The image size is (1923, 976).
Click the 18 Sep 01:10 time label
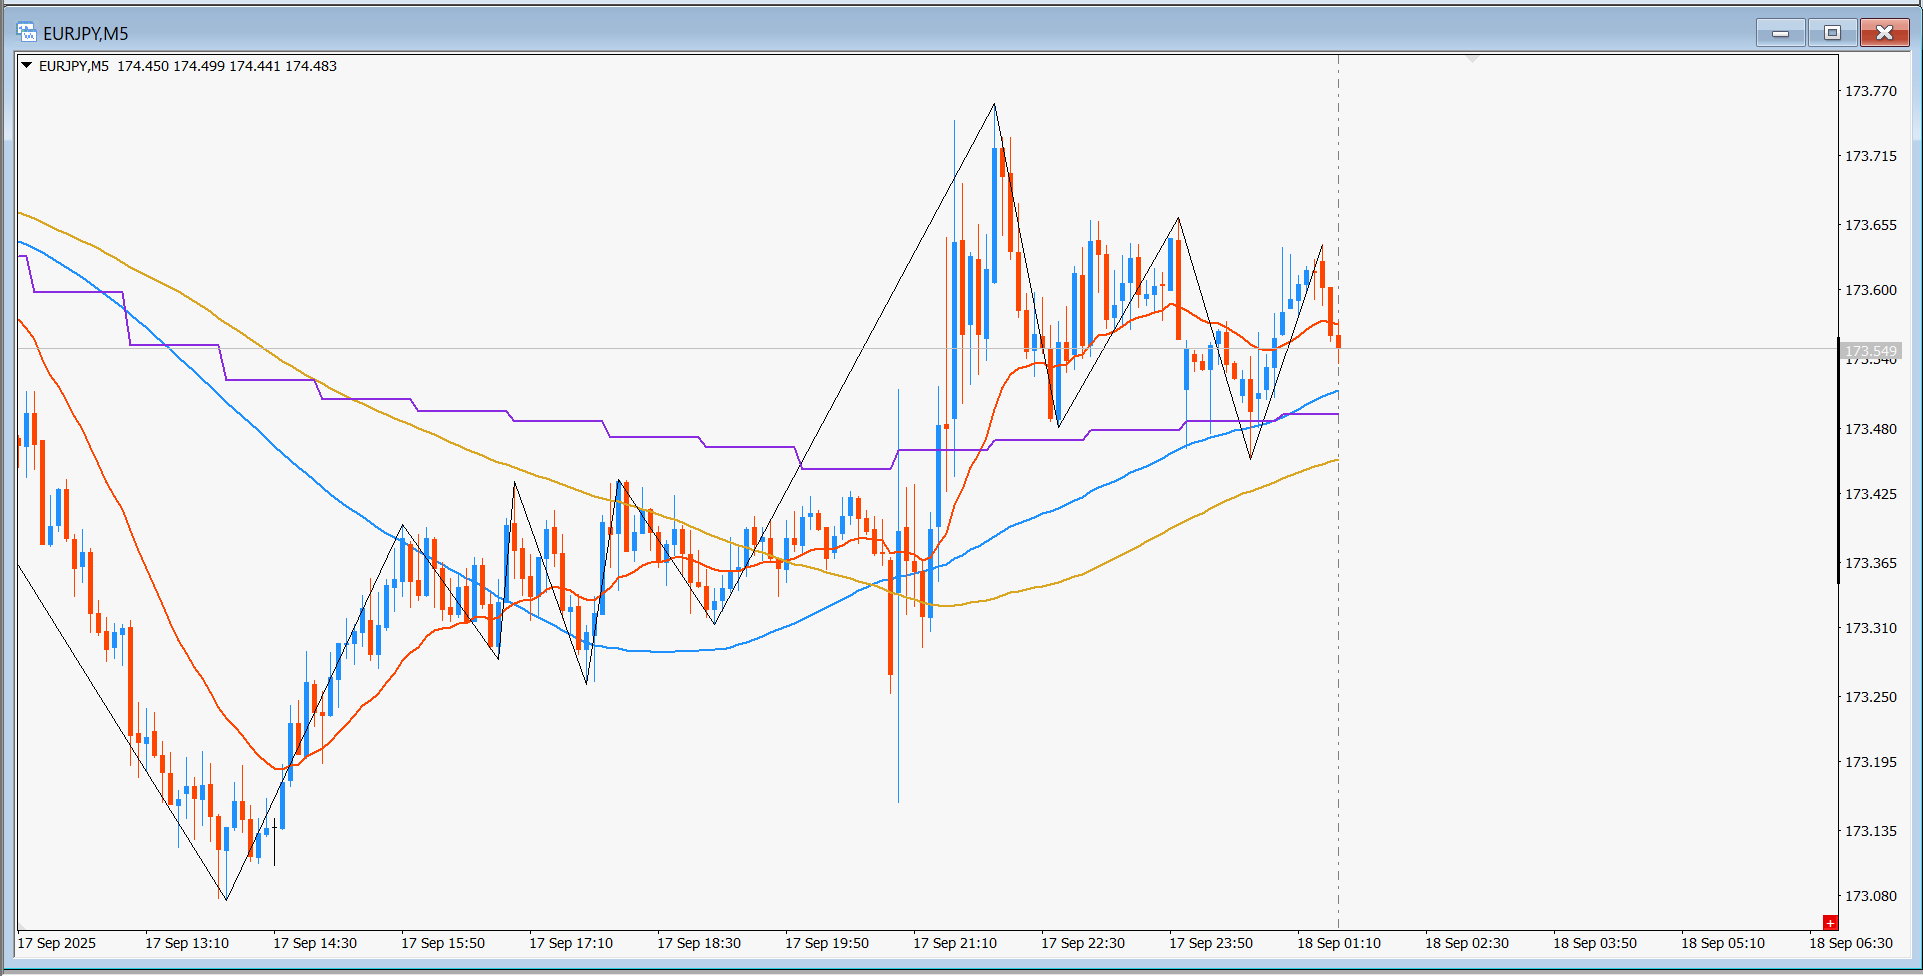coord(1339,943)
